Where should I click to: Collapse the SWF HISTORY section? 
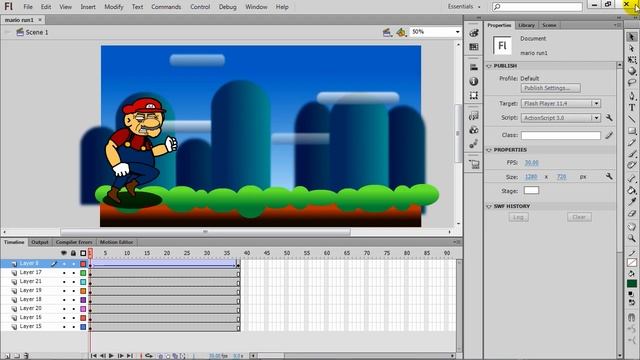click(489, 206)
